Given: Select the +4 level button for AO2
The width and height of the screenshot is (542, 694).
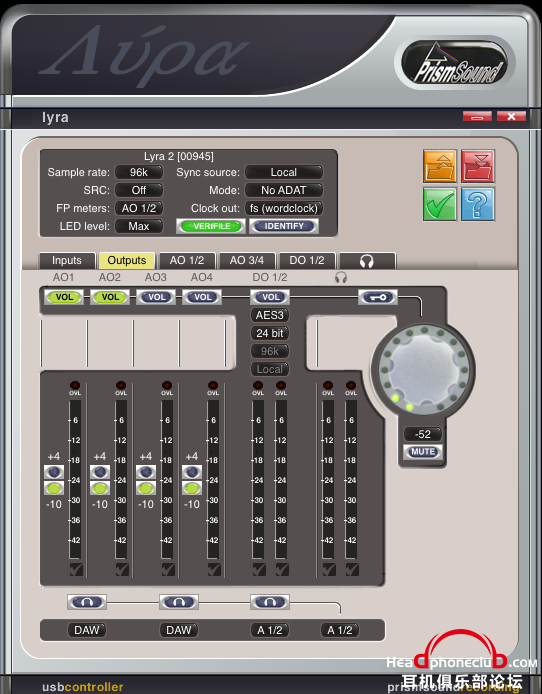Looking at the screenshot, I should coord(100,472).
